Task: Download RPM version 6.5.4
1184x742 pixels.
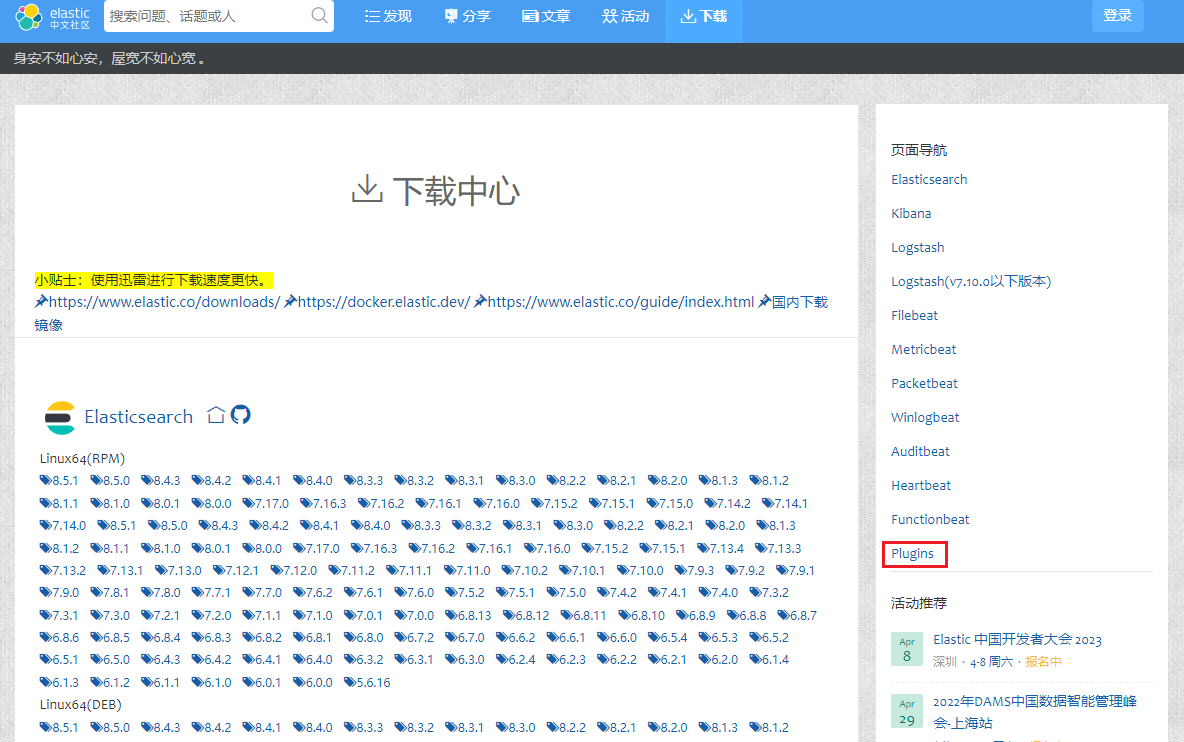Action: click(x=668, y=638)
